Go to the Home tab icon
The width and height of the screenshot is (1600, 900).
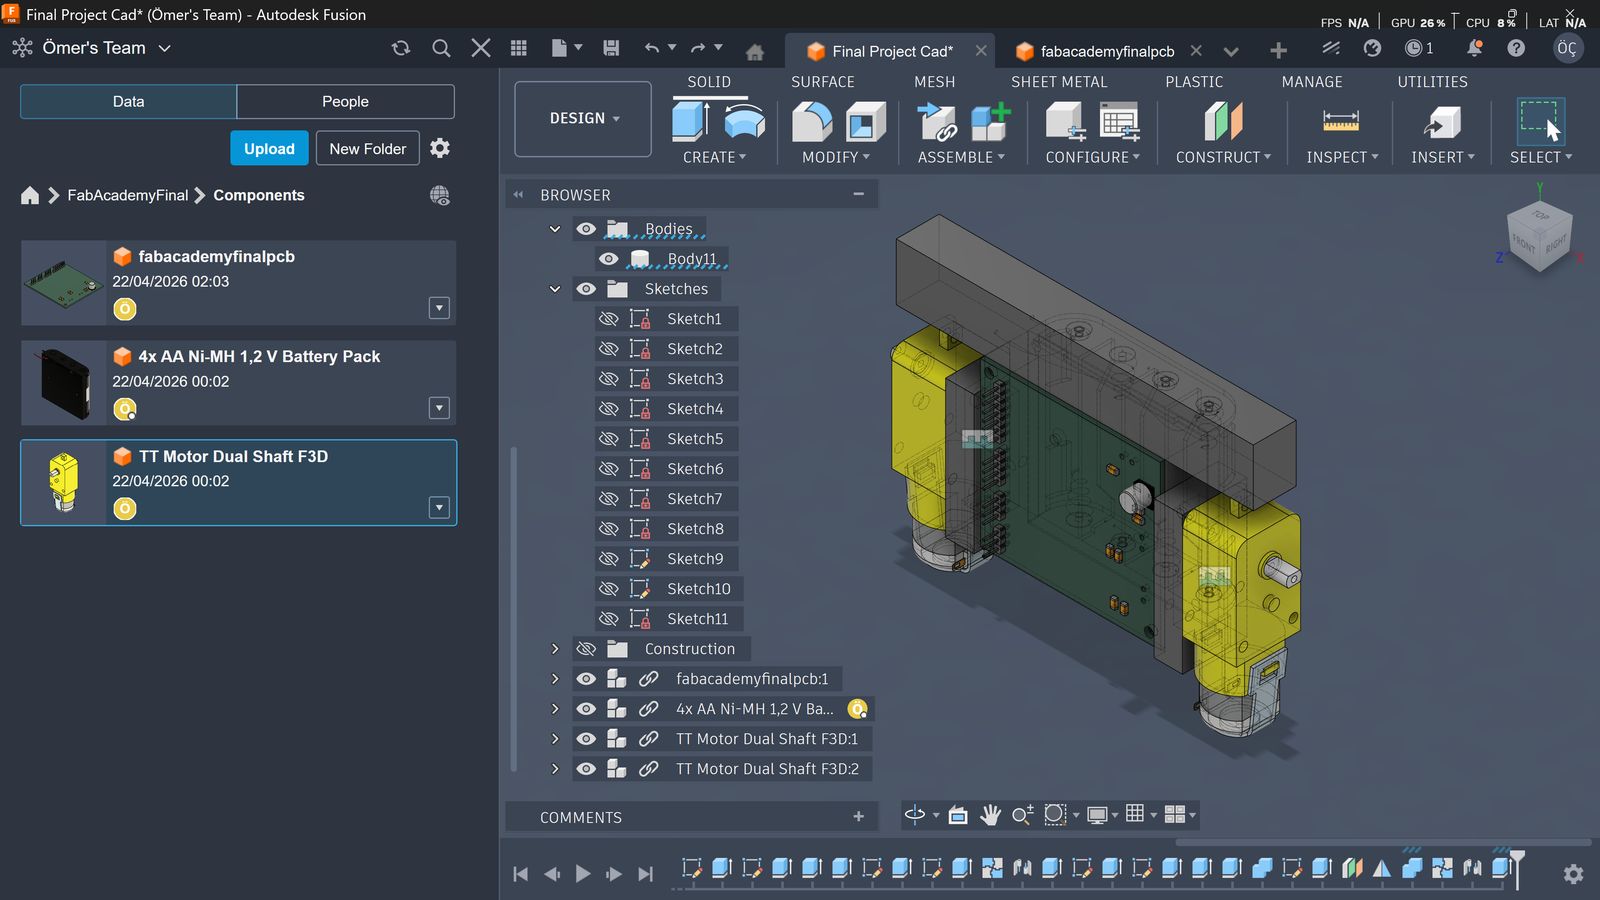coord(755,51)
